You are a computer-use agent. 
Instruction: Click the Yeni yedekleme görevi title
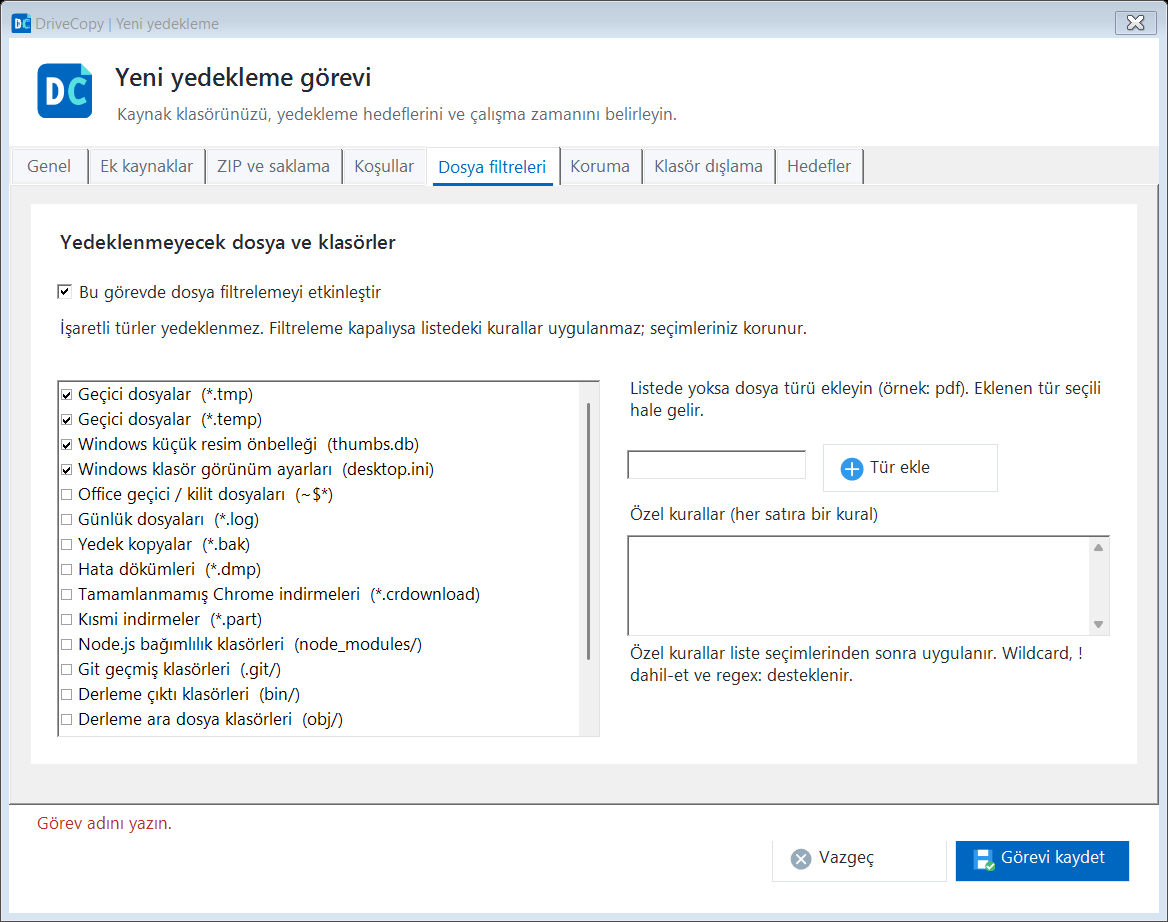[x=243, y=77]
